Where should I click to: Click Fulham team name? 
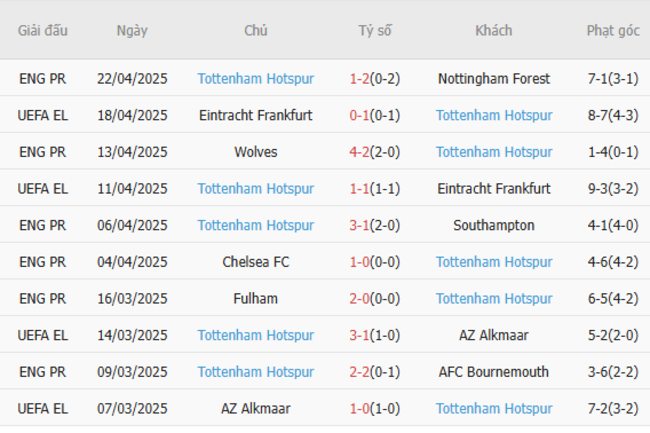click(x=255, y=299)
